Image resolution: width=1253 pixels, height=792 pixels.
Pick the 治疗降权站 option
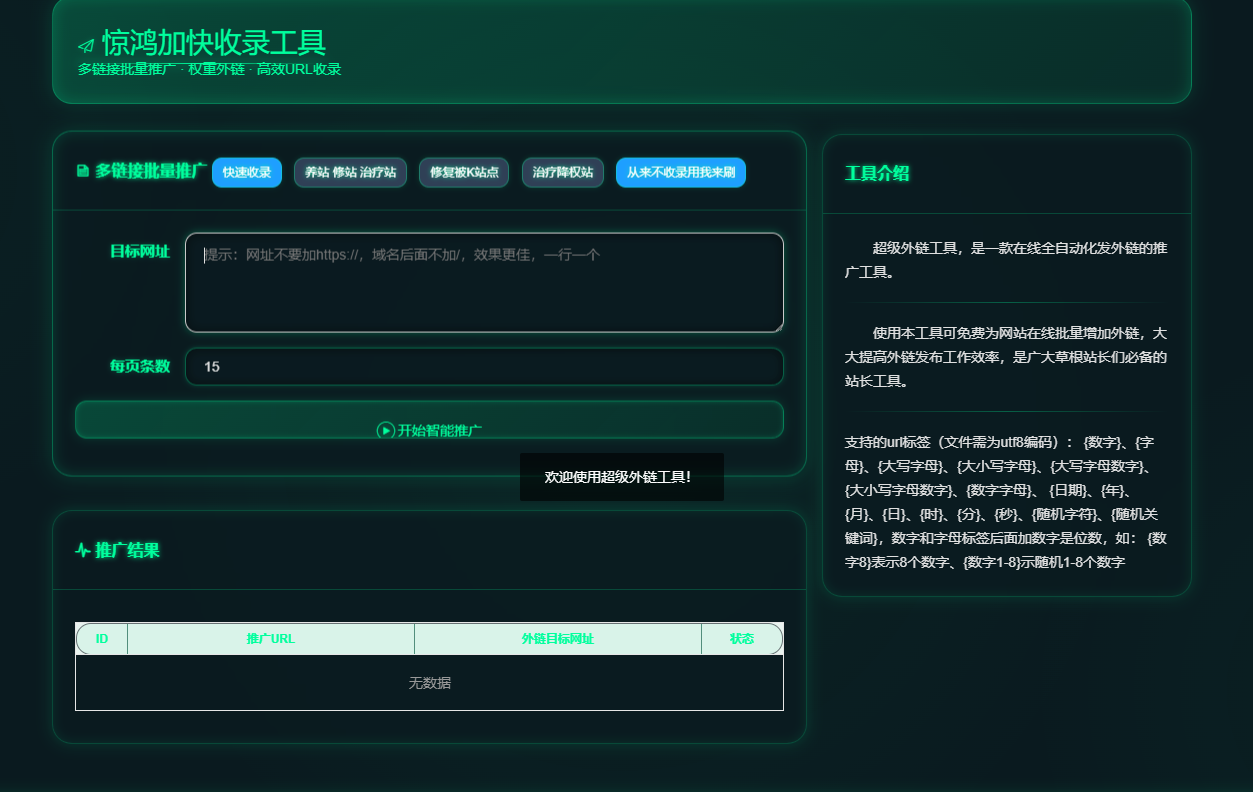(x=563, y=172)
